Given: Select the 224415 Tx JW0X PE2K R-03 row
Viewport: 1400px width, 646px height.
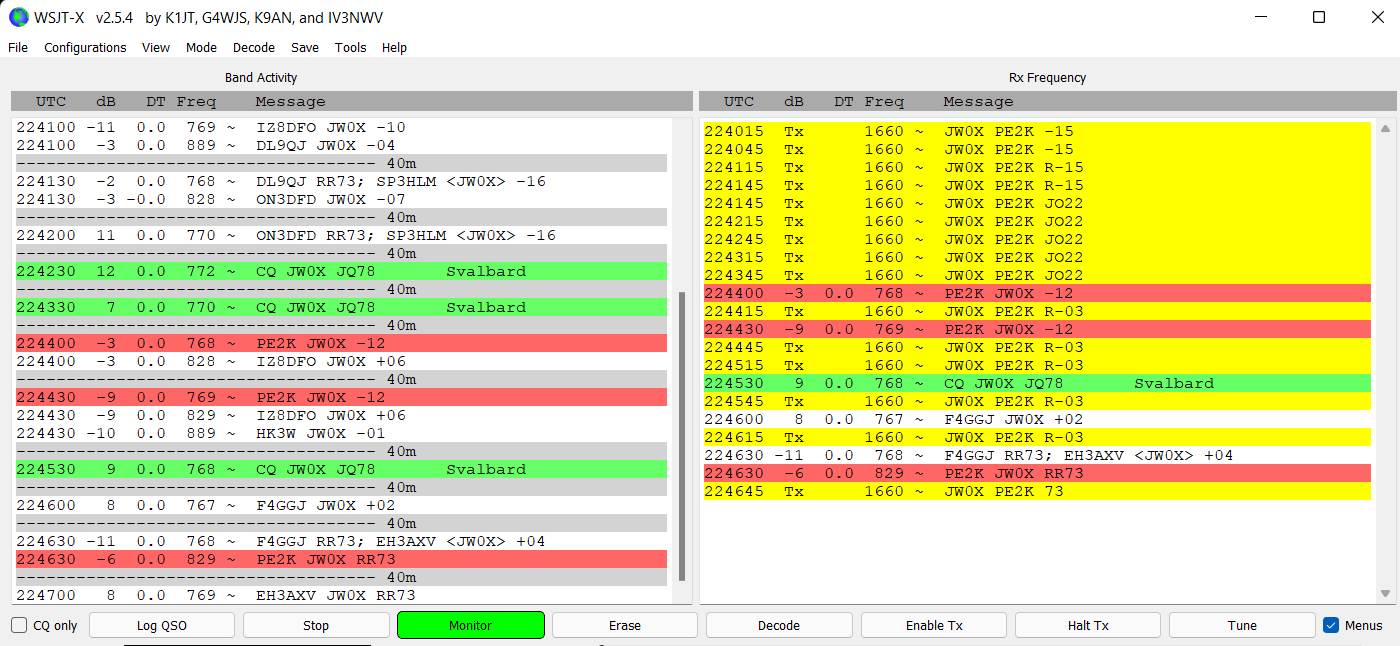Looking at the screenshot, I should tap(1037, 311).
